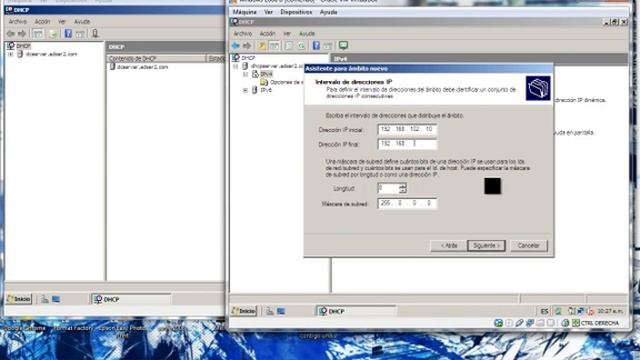Screen dimensions: 640x360
Task: Open Archivo menu in dhcpserver DHCP console
Action: pos(242,33)
